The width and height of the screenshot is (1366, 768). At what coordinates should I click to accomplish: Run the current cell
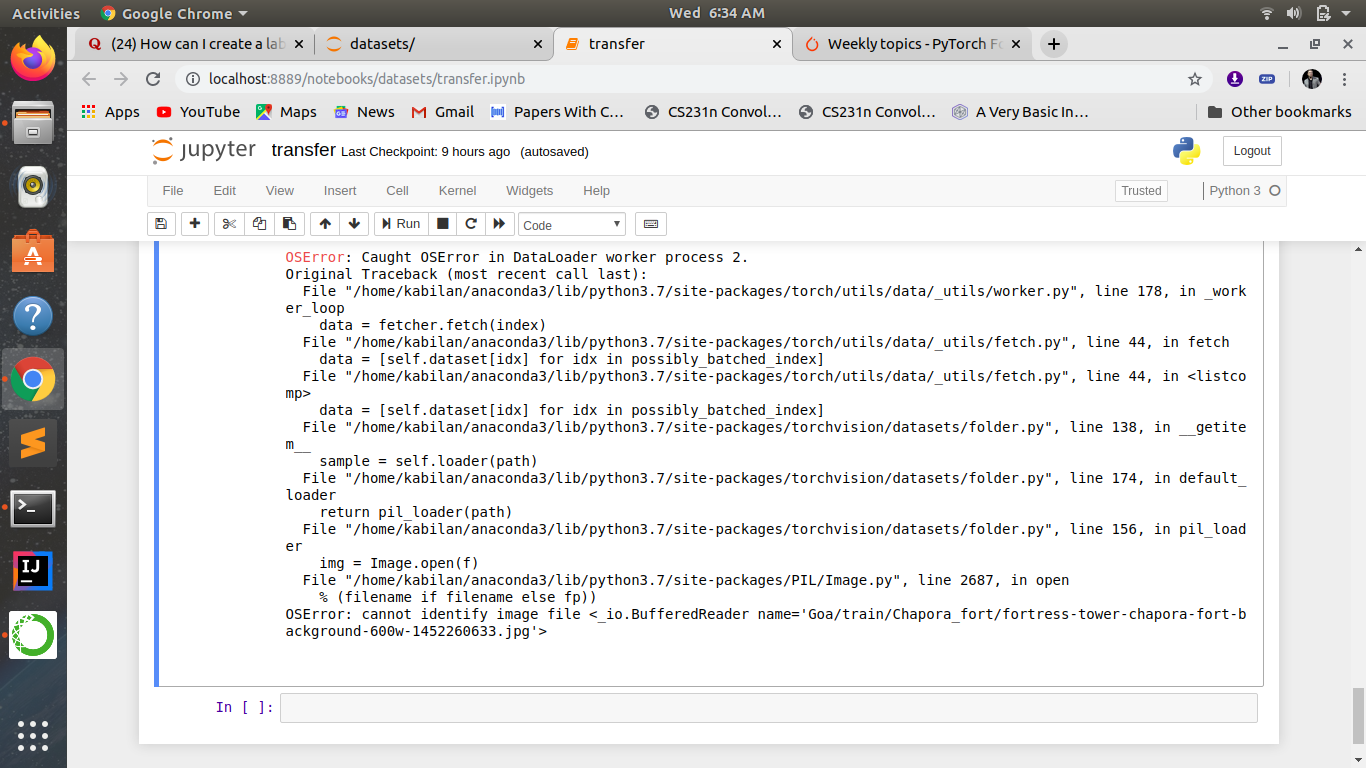(x=400, y=224)
